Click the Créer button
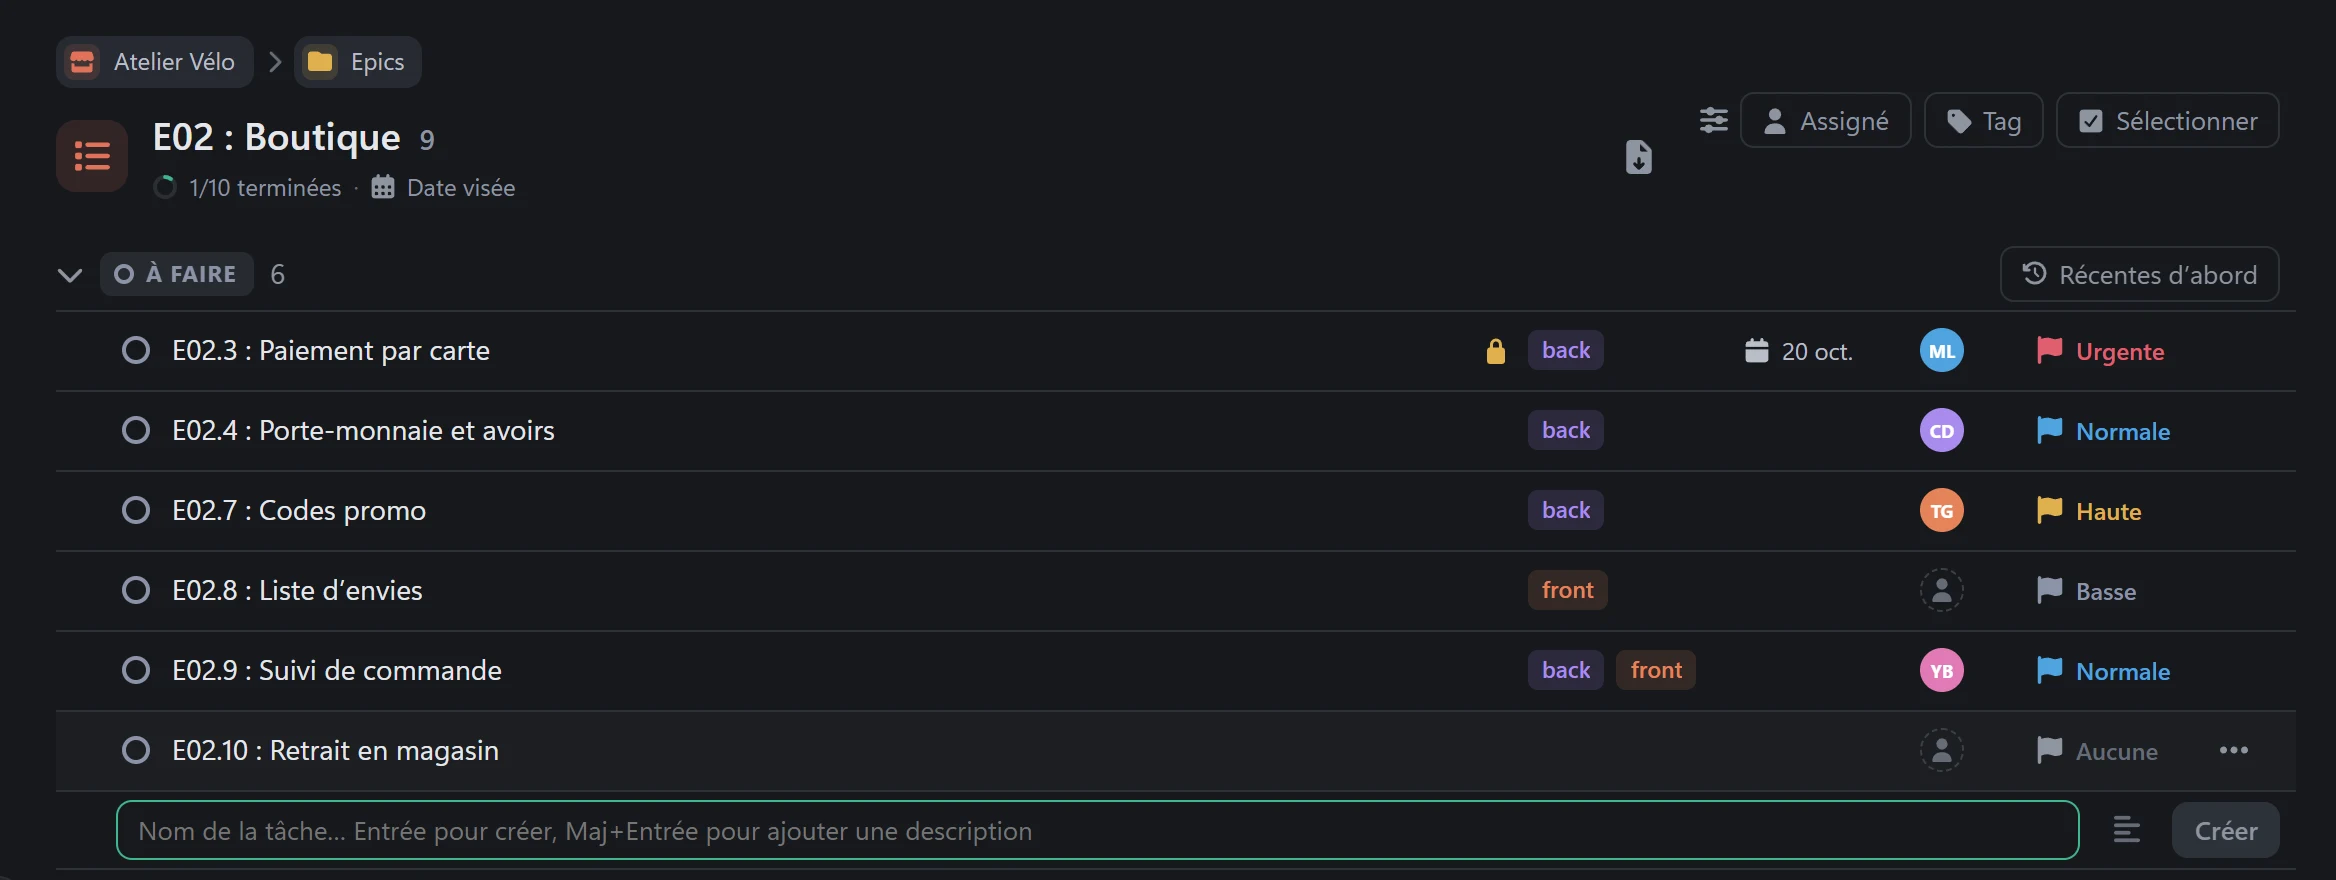 tap(2226, 830)
